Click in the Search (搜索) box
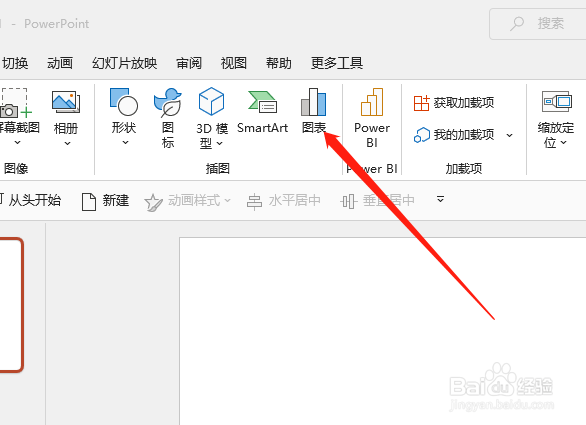This screenshot has height=425, width=586. 538,24
